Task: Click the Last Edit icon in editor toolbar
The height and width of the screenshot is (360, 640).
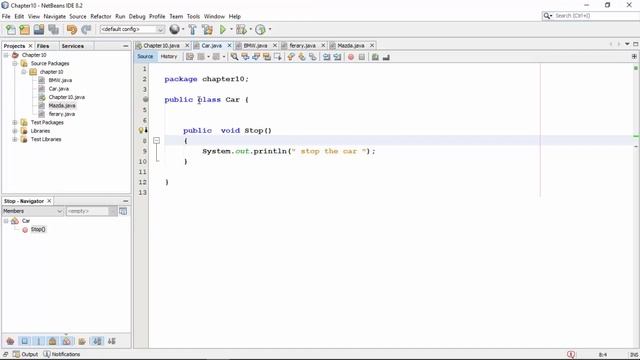Action: point(190,57)
